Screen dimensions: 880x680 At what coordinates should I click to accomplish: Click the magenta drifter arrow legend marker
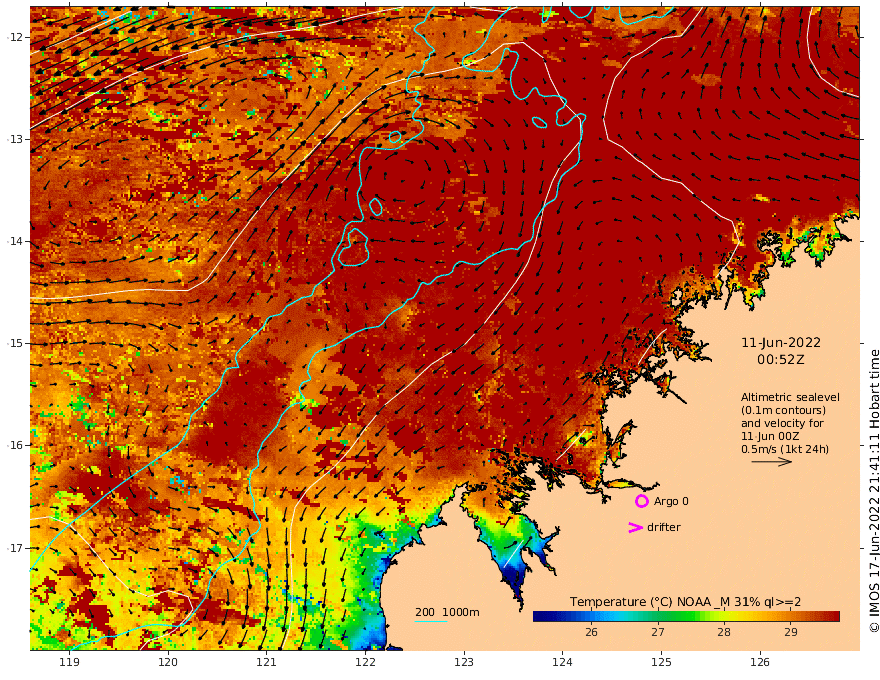[x=635, y=527]
